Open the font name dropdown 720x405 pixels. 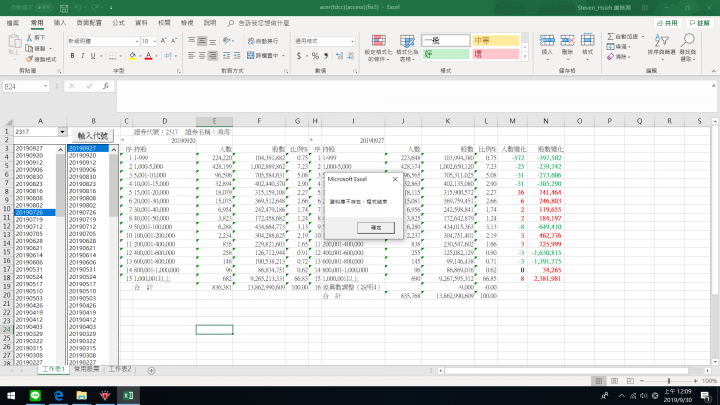tap(137, 41)
